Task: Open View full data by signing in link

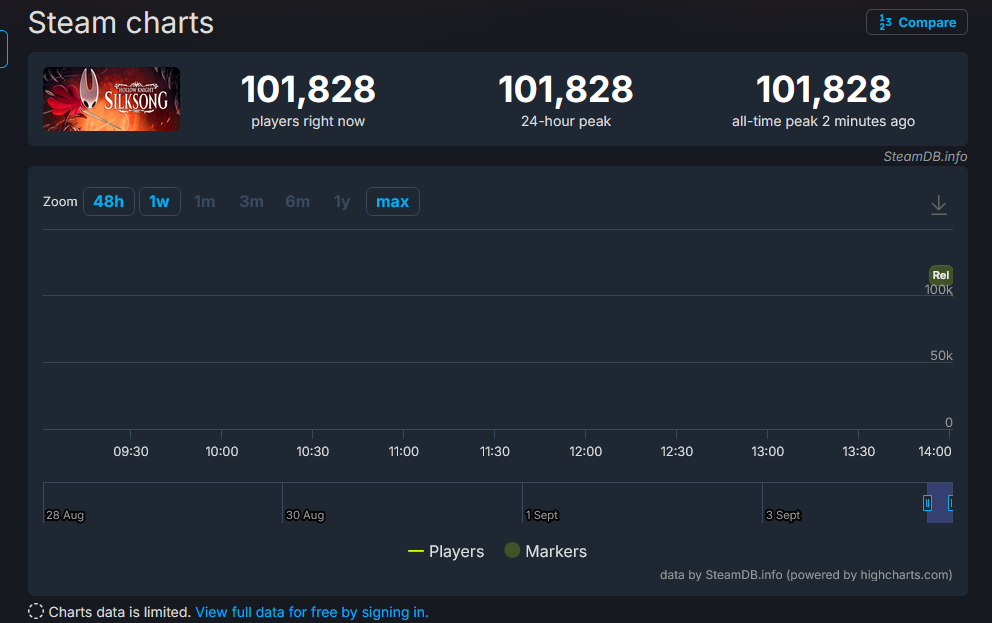Action: pos(312,612)
